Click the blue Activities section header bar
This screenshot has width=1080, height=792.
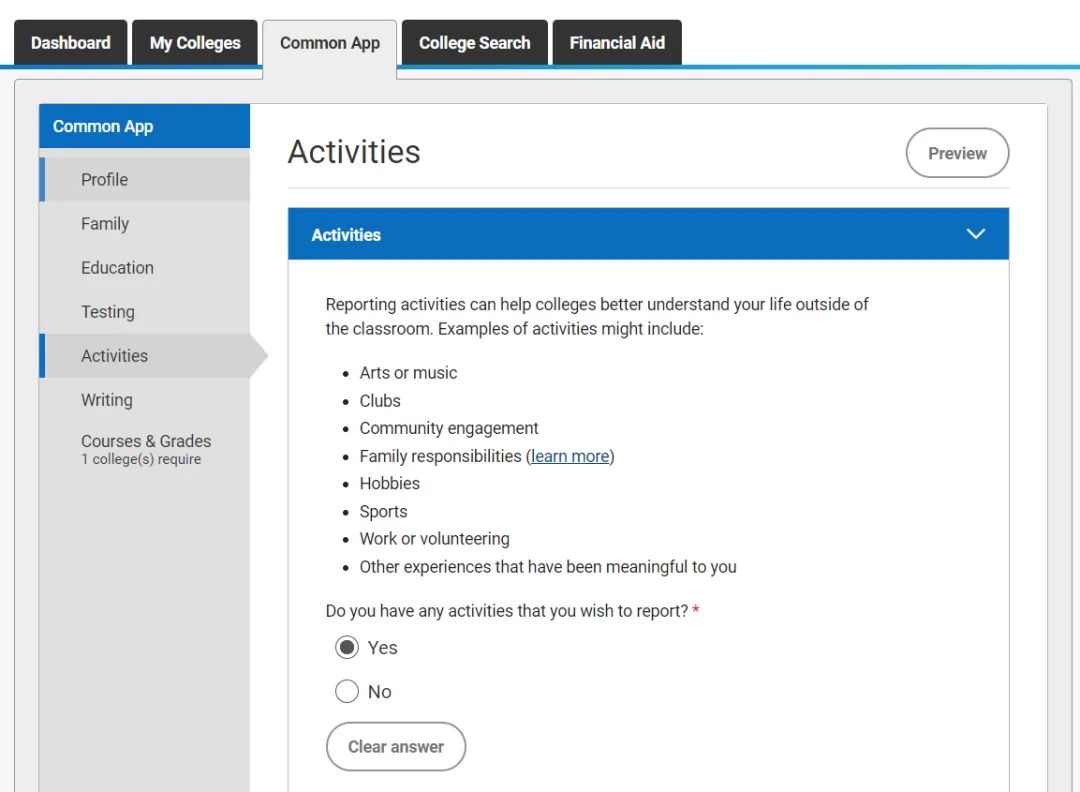[648, 234]
